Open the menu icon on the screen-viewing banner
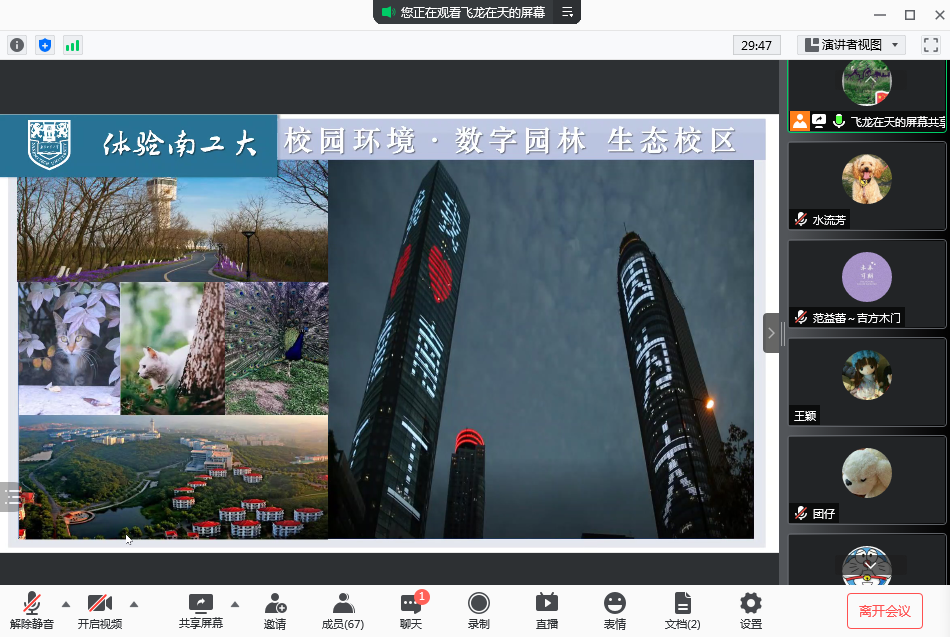 point(567,12)
